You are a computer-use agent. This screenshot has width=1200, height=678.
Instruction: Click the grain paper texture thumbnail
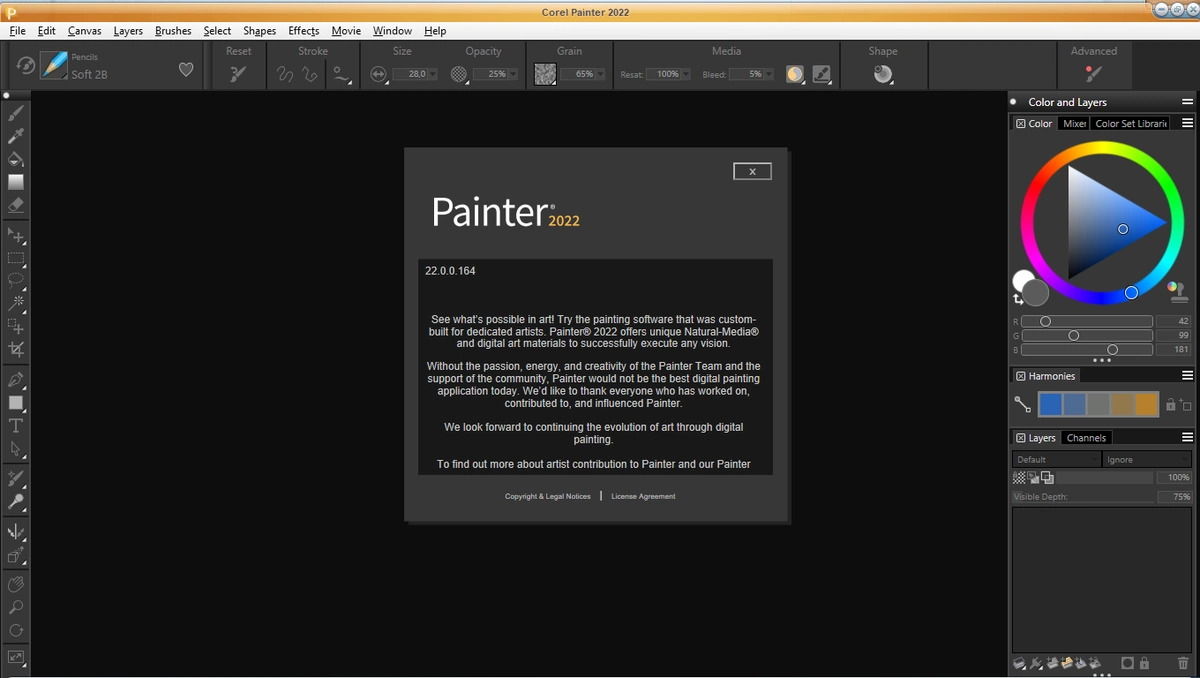545,74
